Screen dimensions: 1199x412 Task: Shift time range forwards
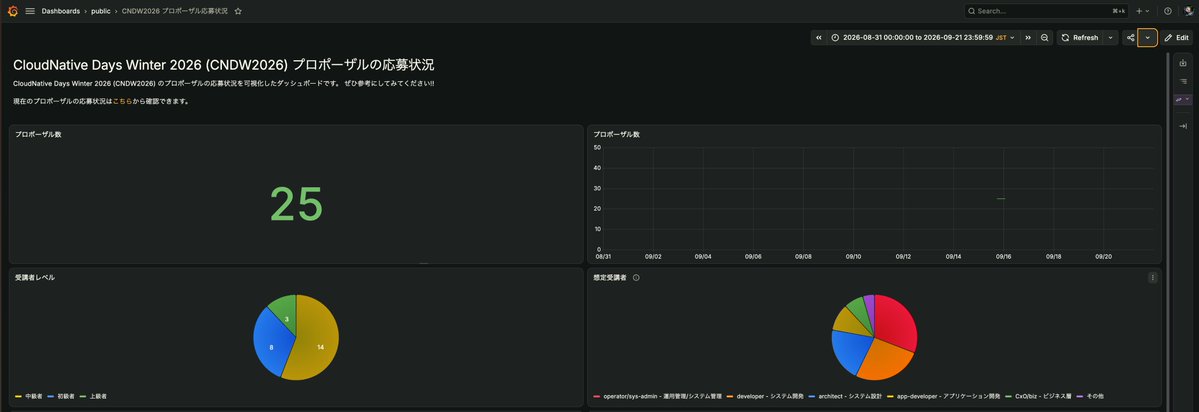[1028, 37]
